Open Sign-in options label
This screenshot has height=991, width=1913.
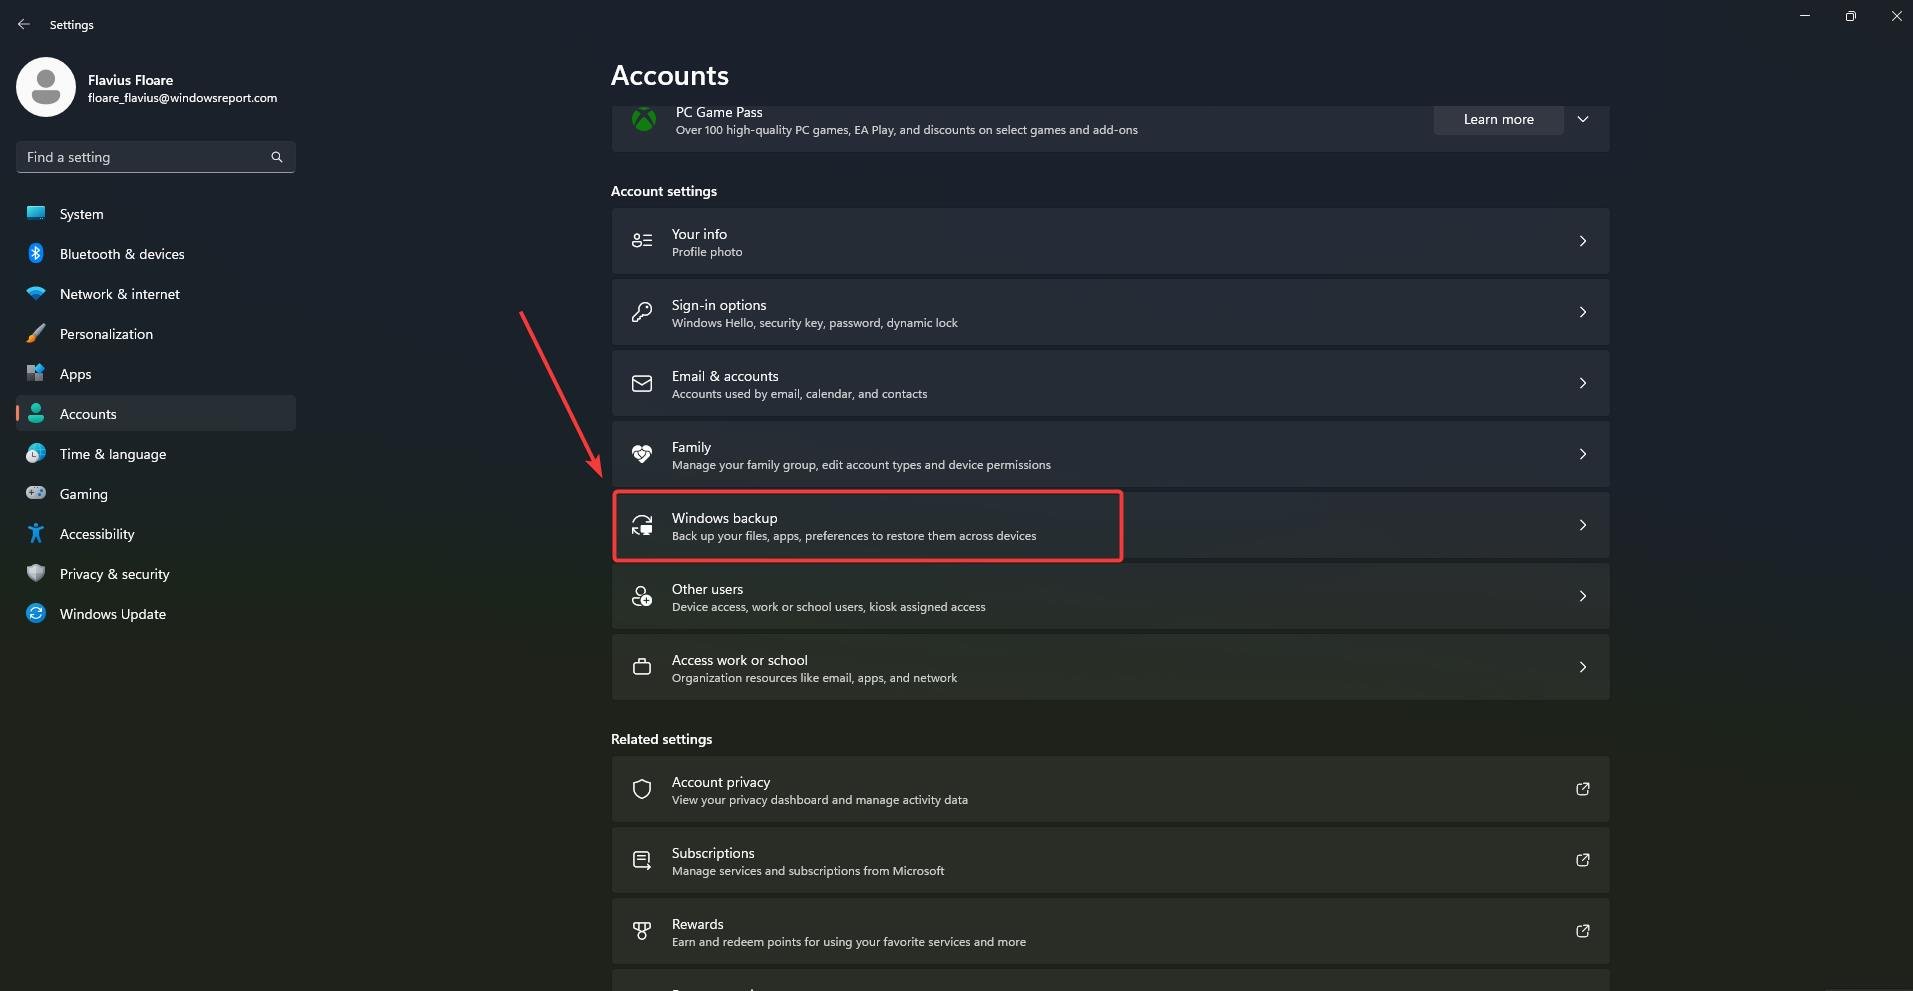[x=718, y=305]
